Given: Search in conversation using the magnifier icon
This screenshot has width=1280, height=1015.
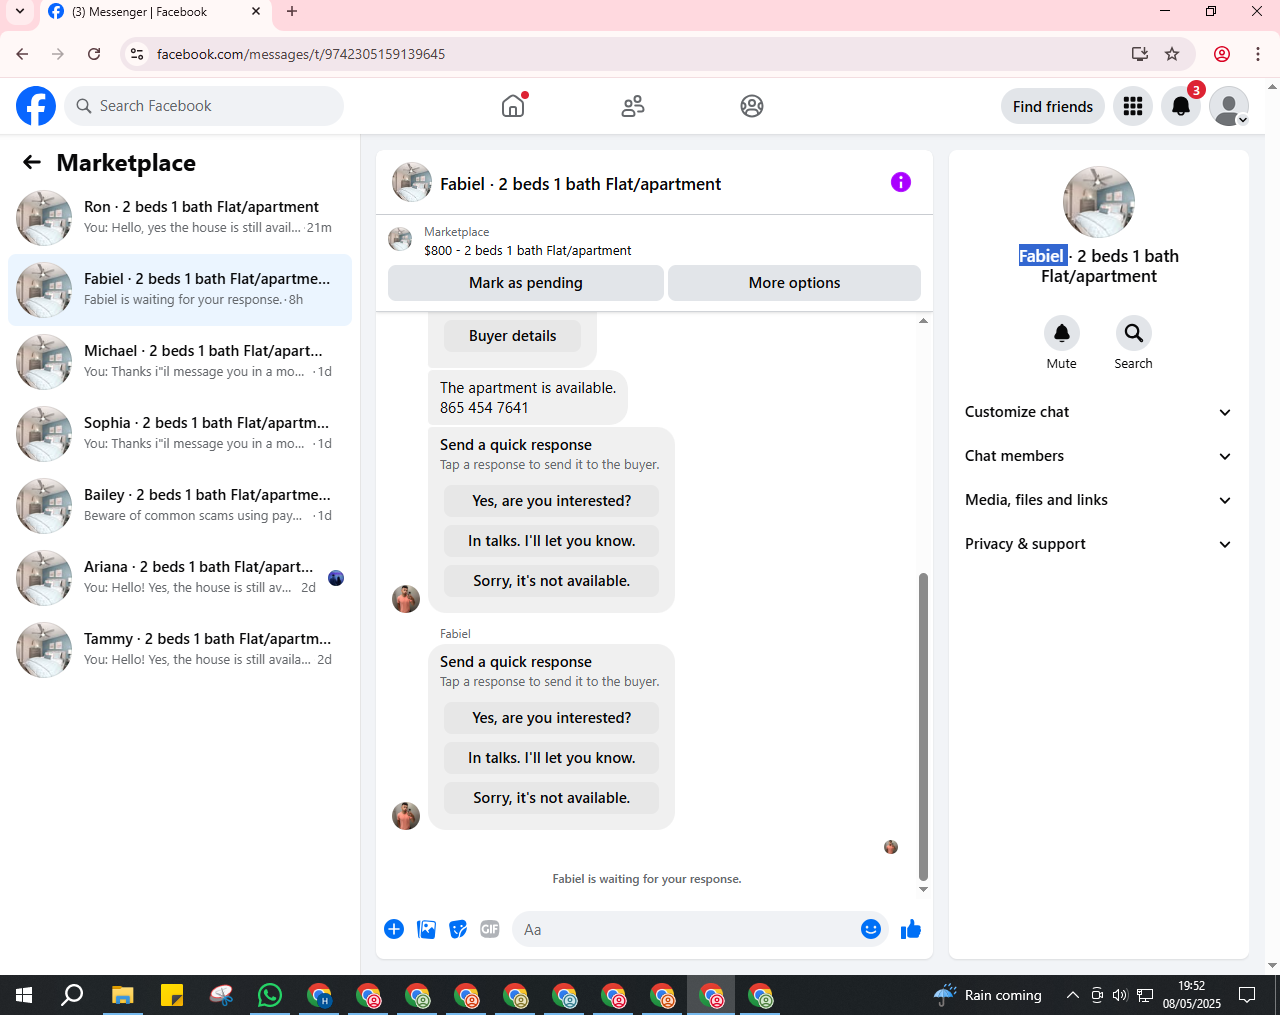Looking at the screenshot, I should pyautogui.click(x=1134, y=333).
